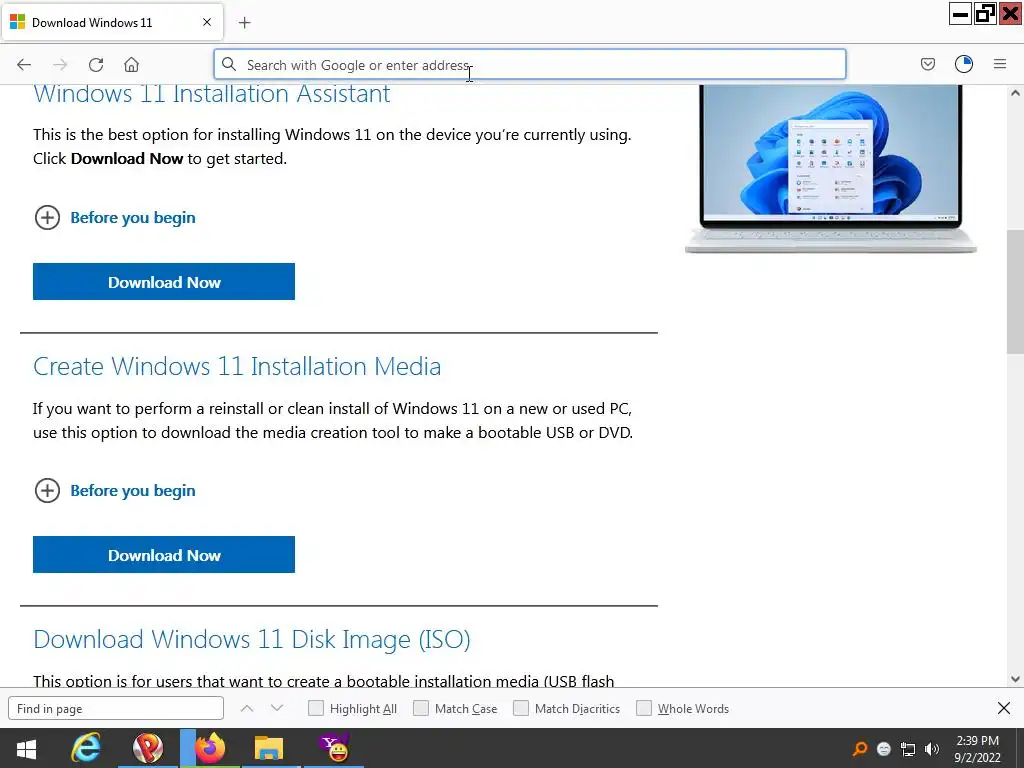Enable the Highlight All checkbox
The image size is (1024, 768).
coord(315,709)
